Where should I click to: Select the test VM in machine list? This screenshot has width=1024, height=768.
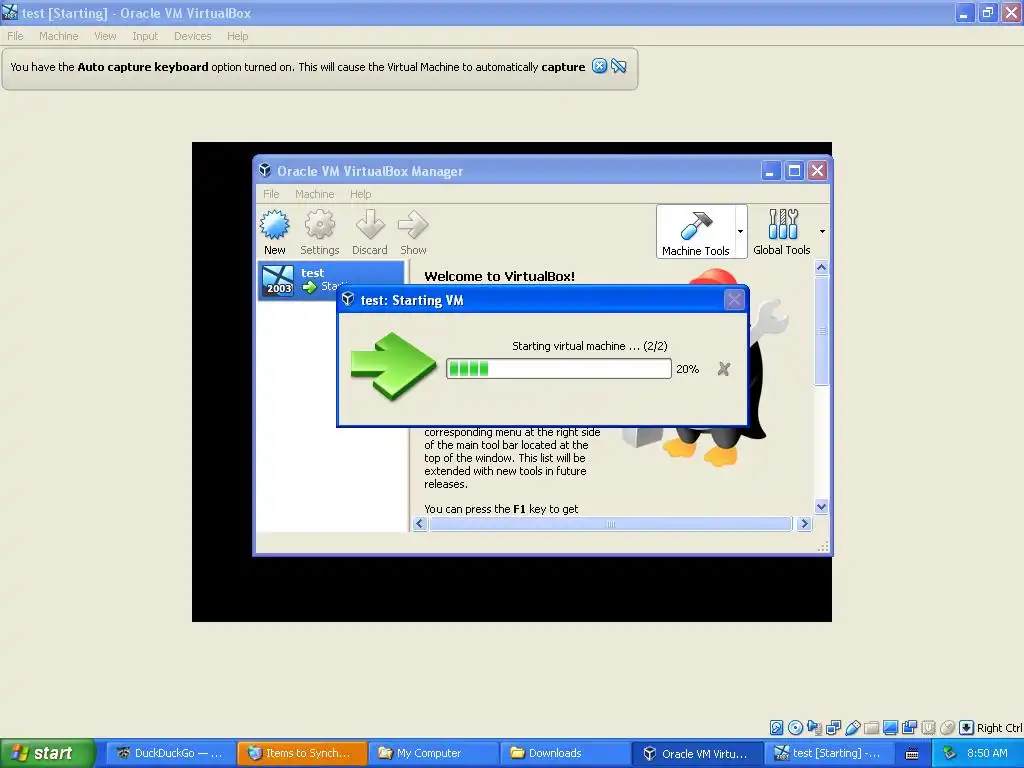pos(332,280)
